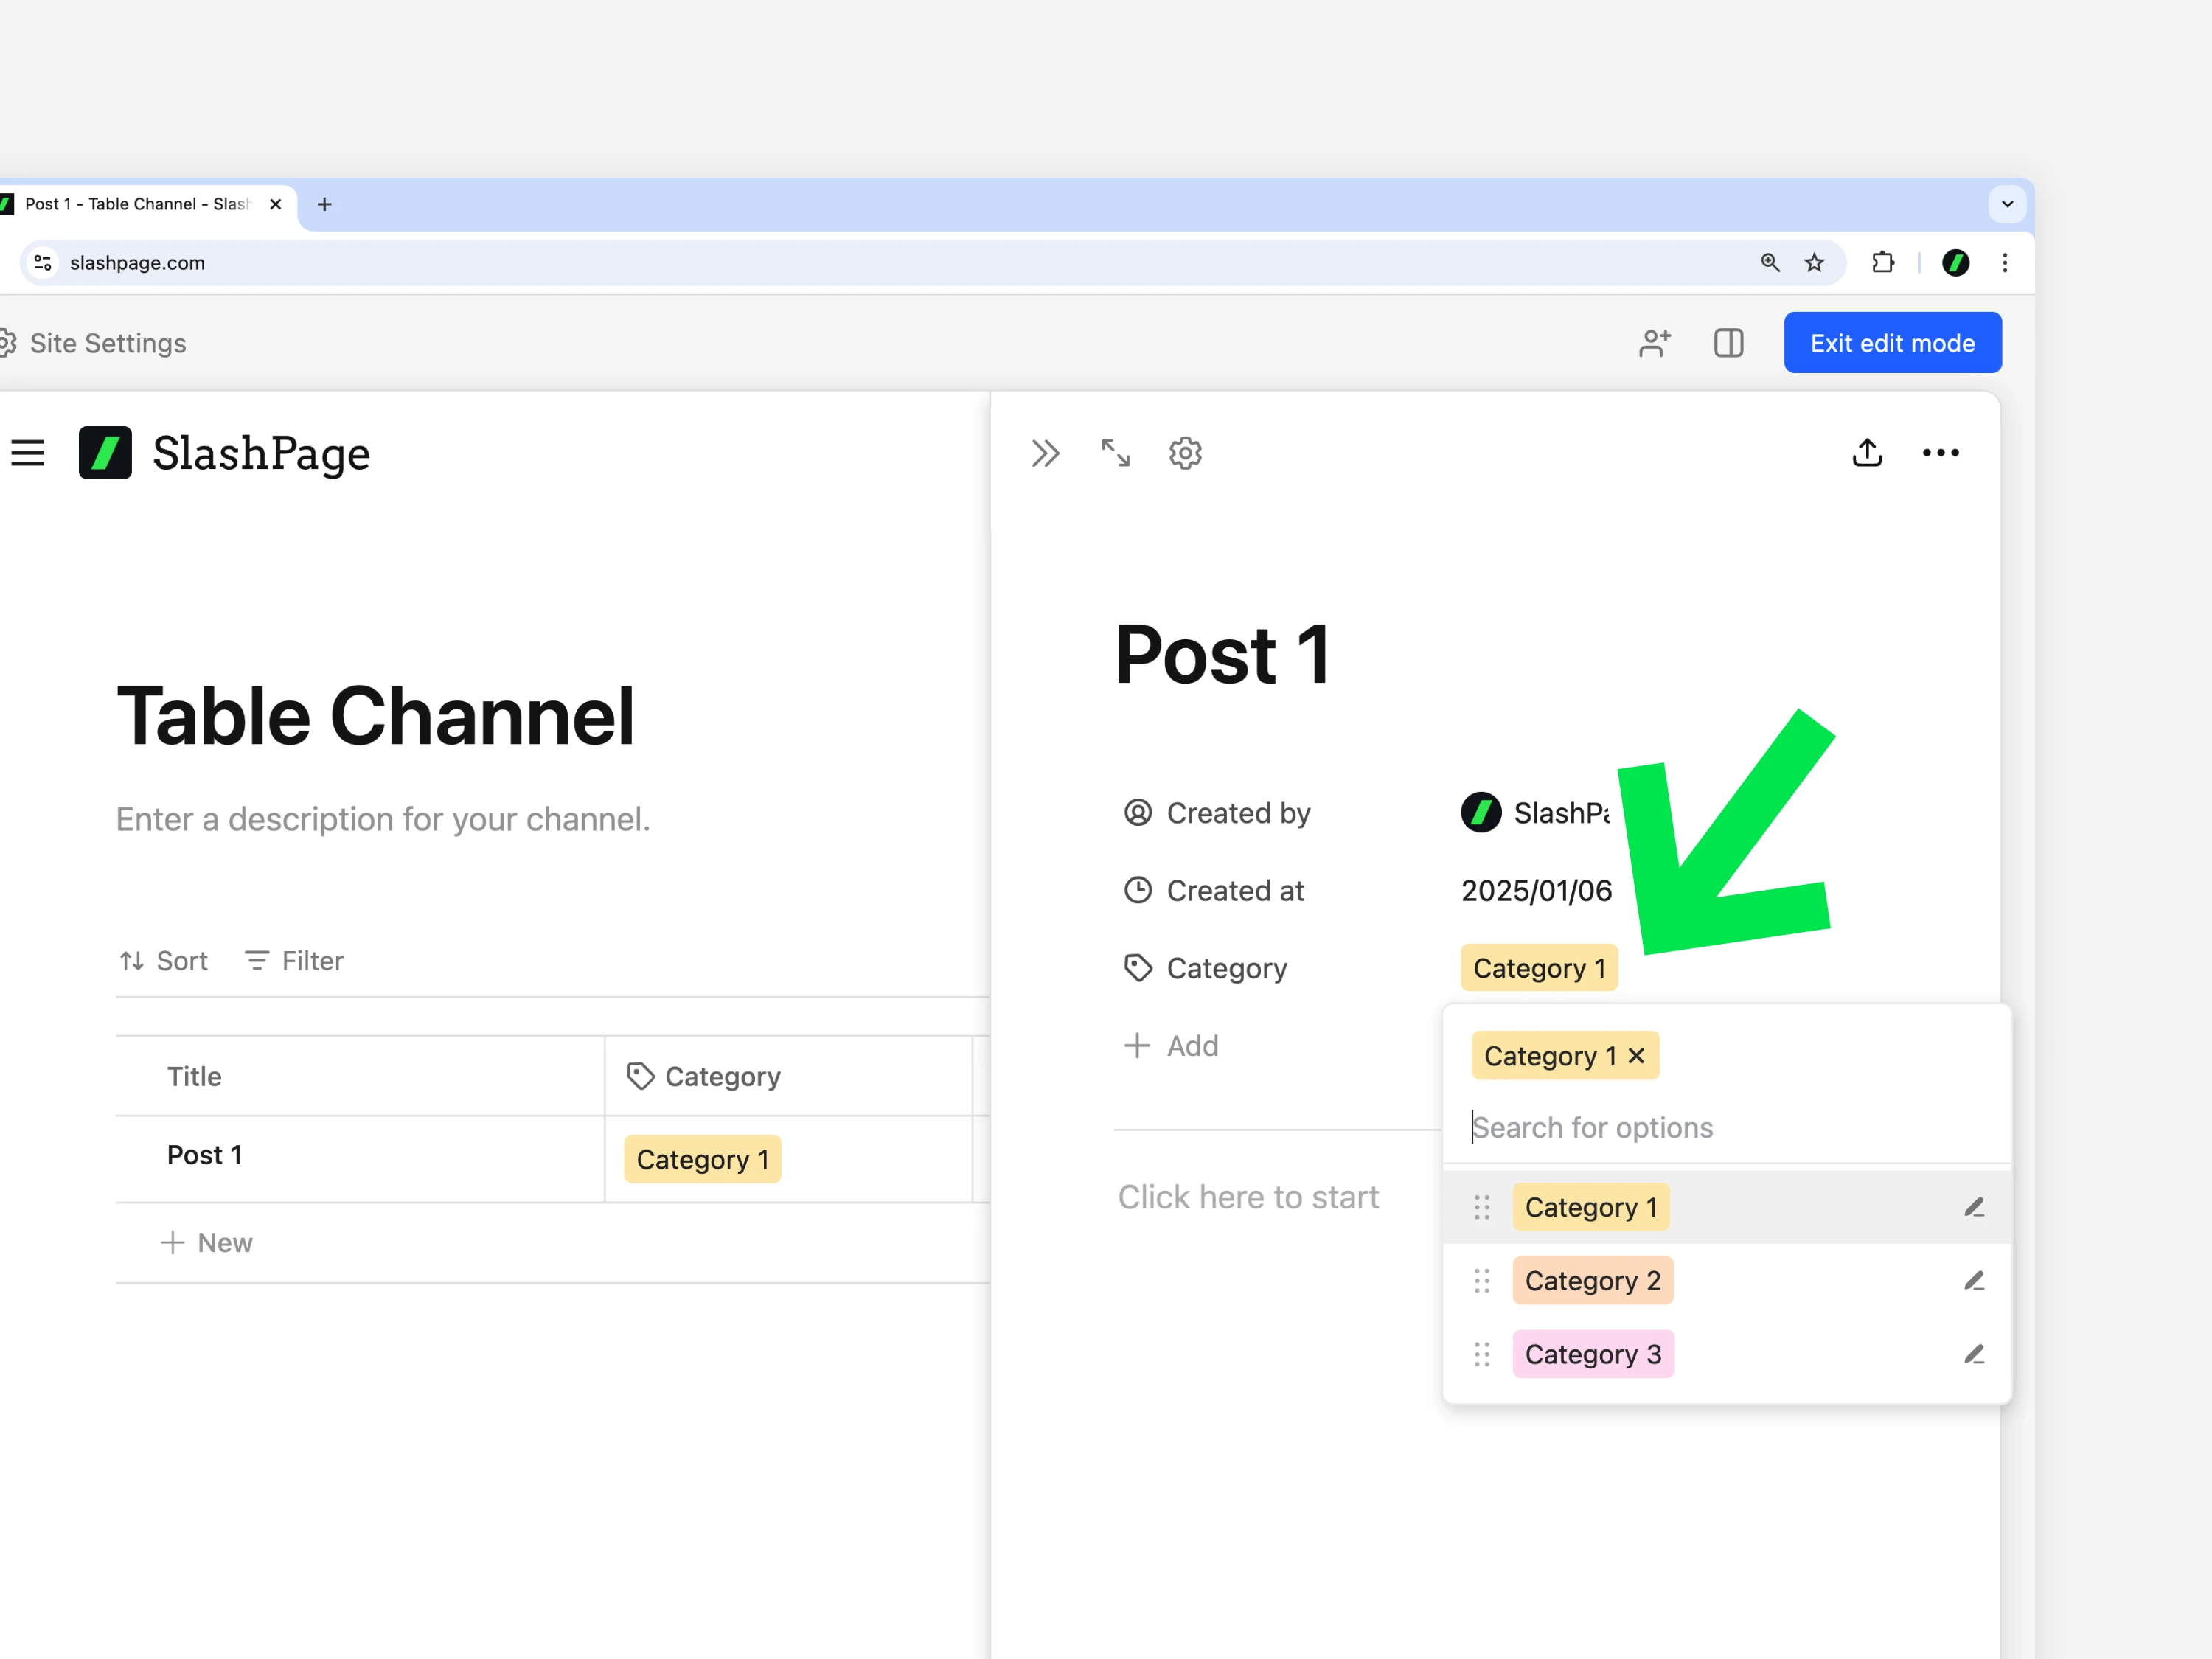Click the 2025/01/06 date value
This screenshot has width=2212, height=1659.
pyautogui.click(x=1536, y=890)
